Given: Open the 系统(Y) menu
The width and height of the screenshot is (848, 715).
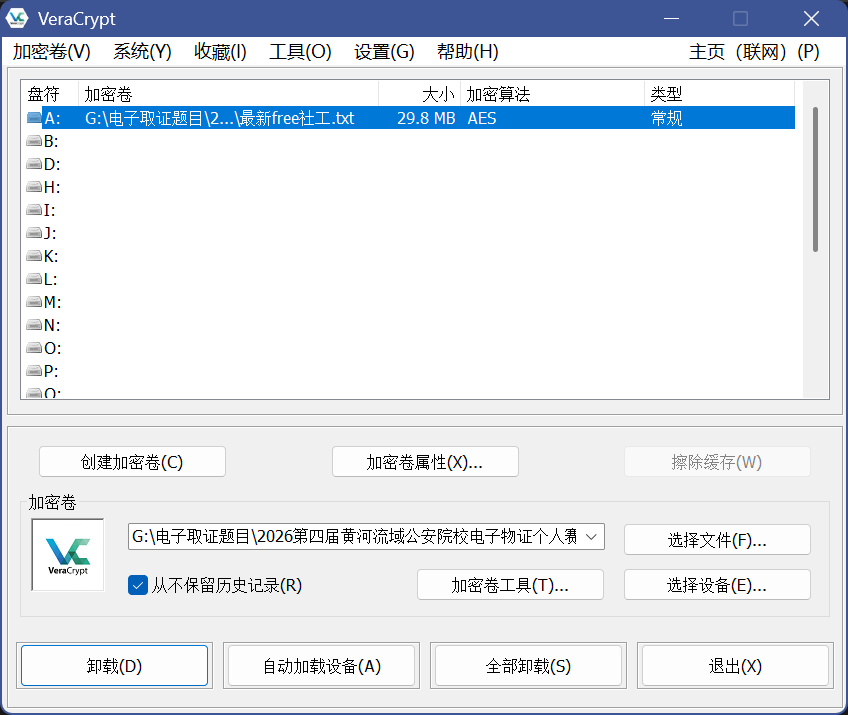Looking at the screenshot, I should coord(142,52).
